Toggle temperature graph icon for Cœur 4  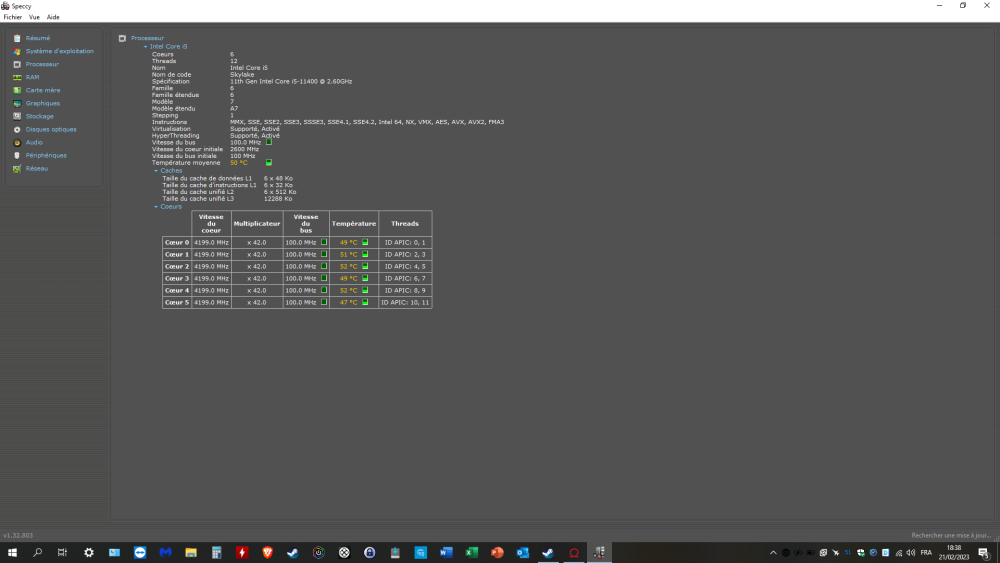[365, 290]
